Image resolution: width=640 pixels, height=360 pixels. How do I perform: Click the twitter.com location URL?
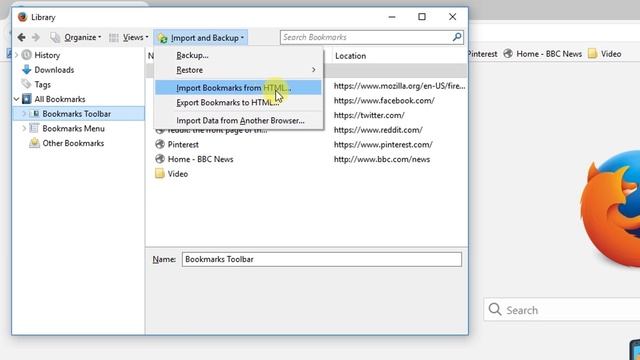(x=369, y=116)
